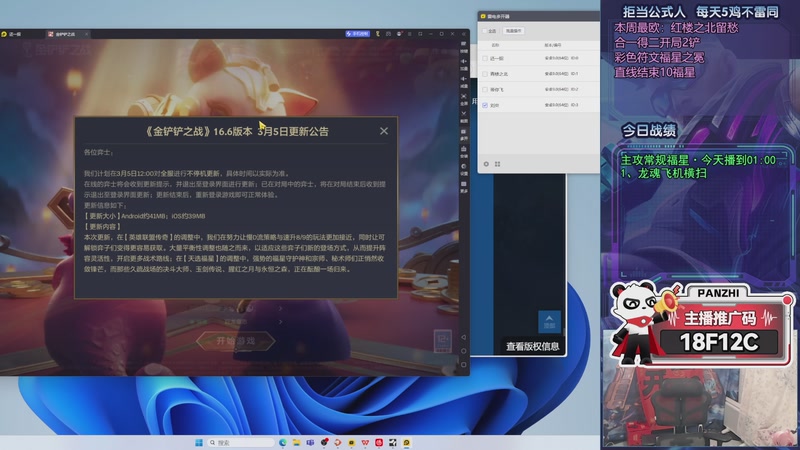Click the emulator home circle navigation button
The image size is (800, 450).
tap(463, 351)
